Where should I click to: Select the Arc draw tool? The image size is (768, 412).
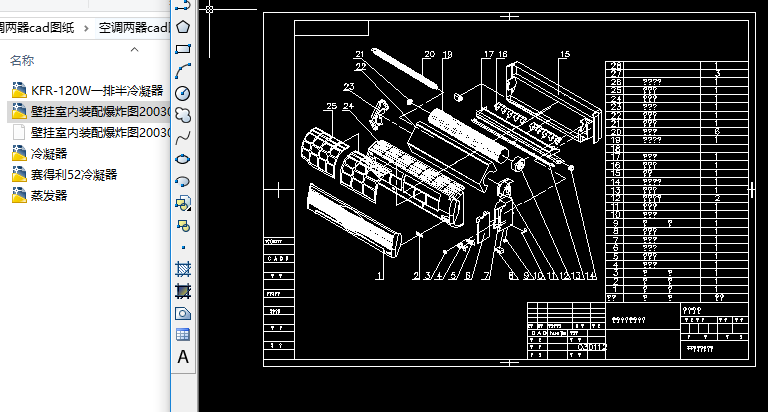183,71
